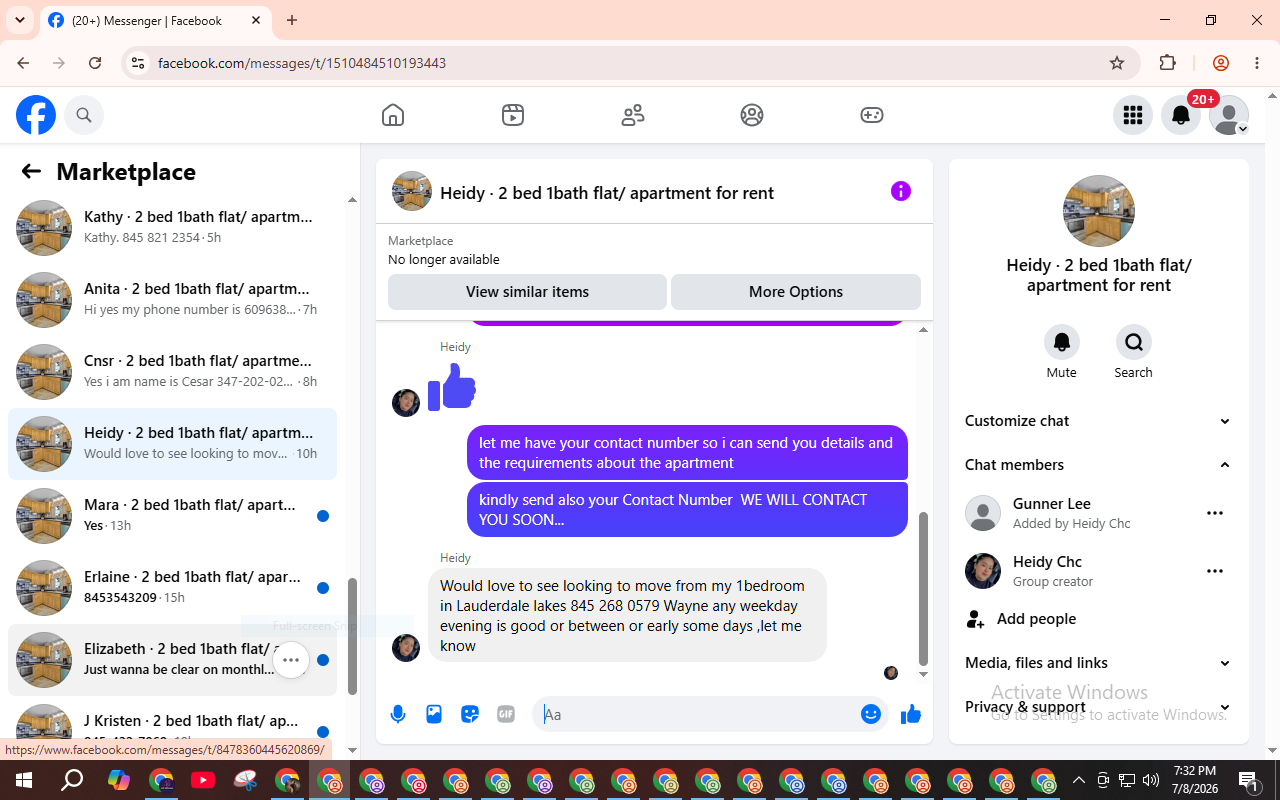Open the Reels video icon
This screenshot has width=1280, height=800.
tap(513, 115)
